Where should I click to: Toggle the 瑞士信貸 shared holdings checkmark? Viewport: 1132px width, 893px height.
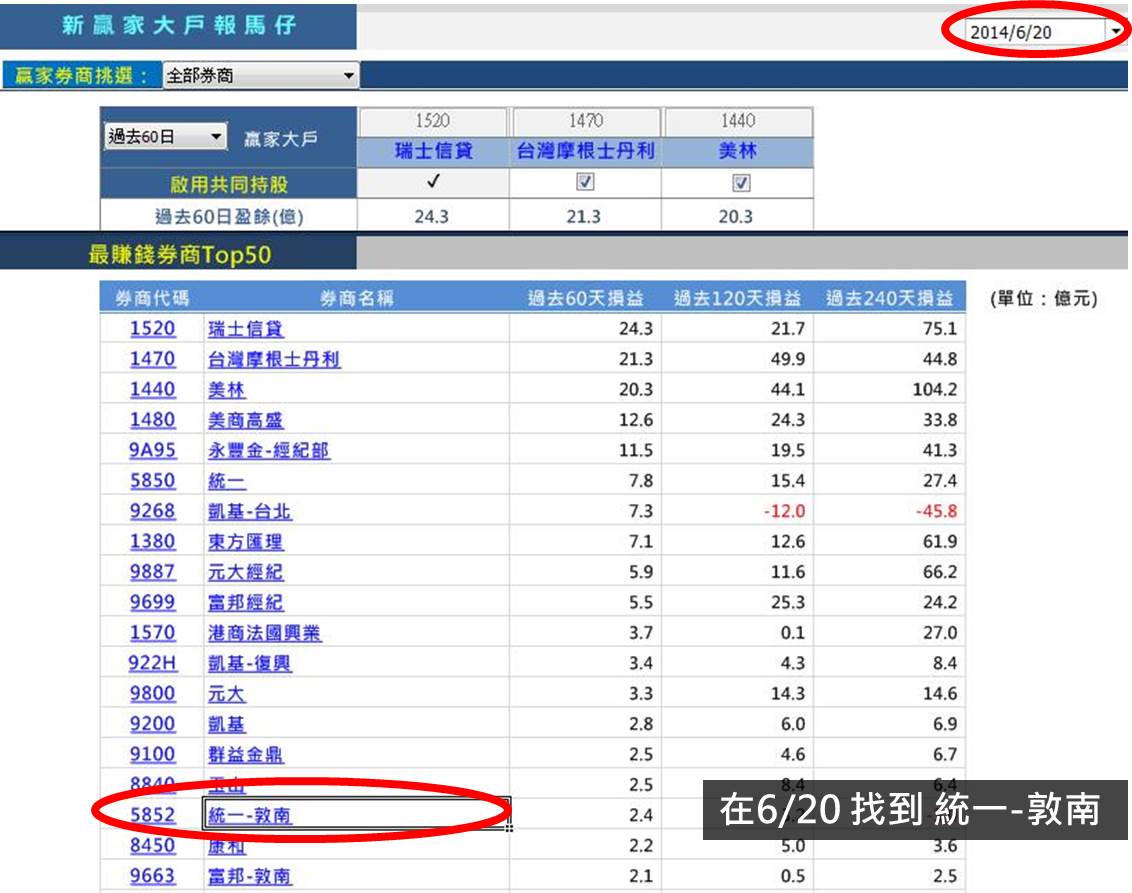point(433,181)
